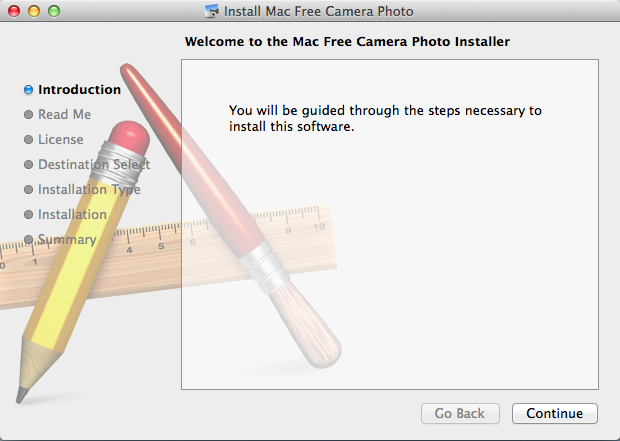The width and height of the screenshot is (620, 441).
Task: Click the Continue button
Action: (x=555, y=413)
